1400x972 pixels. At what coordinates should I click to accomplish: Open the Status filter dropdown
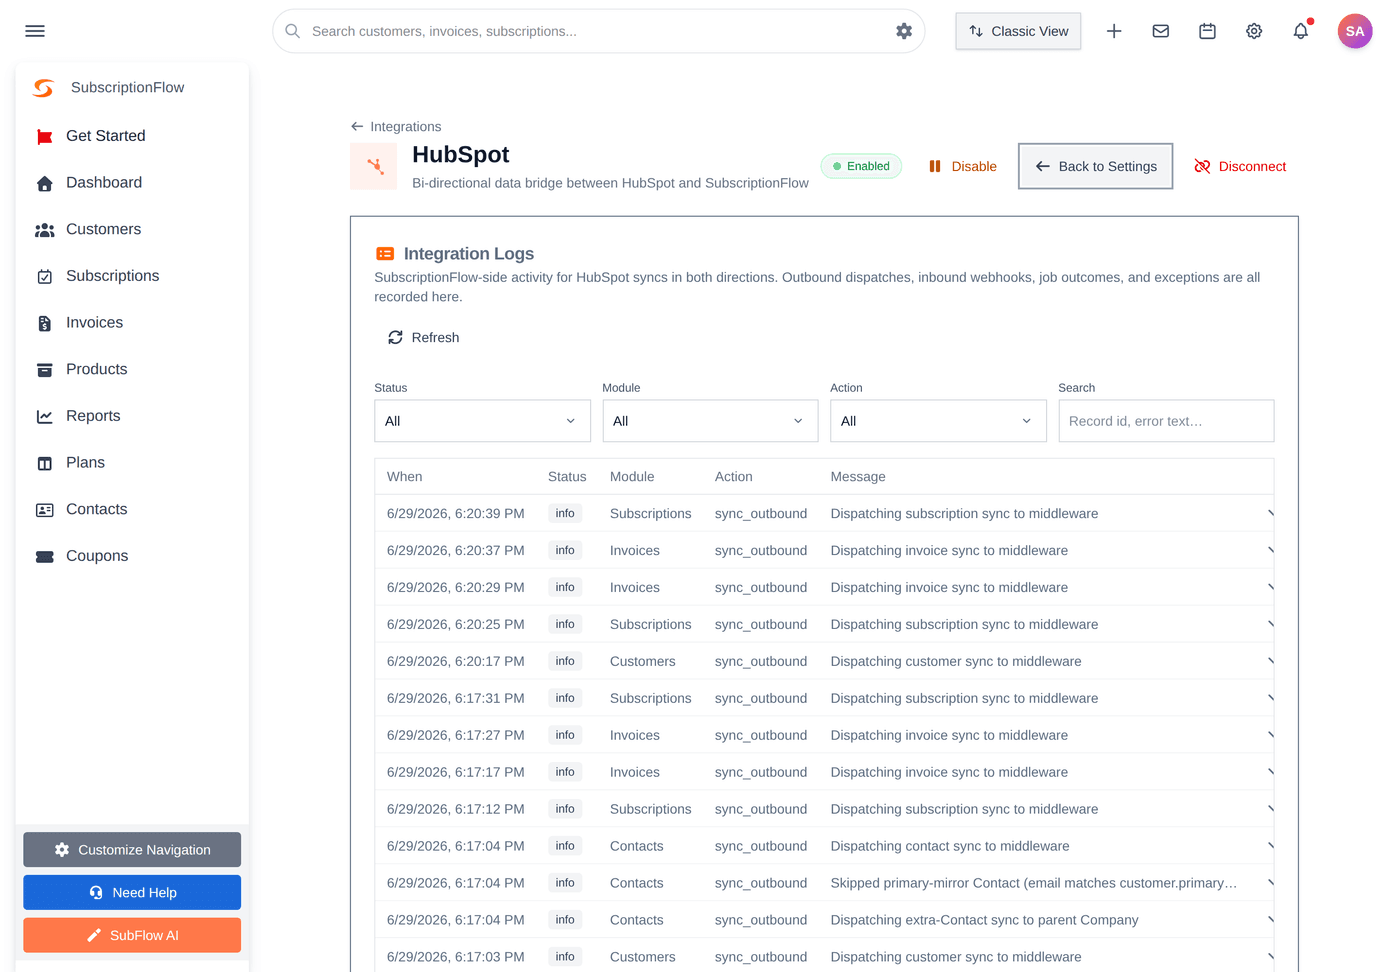tap(482, 421)
